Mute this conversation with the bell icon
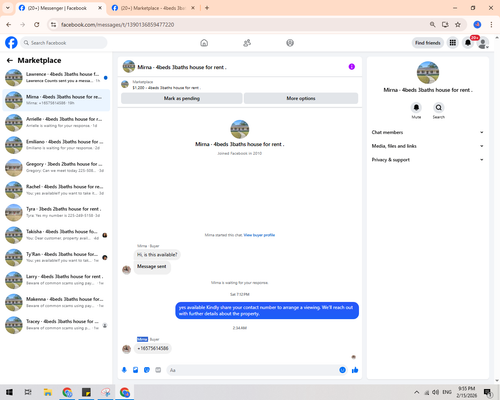 click(416, 107)
